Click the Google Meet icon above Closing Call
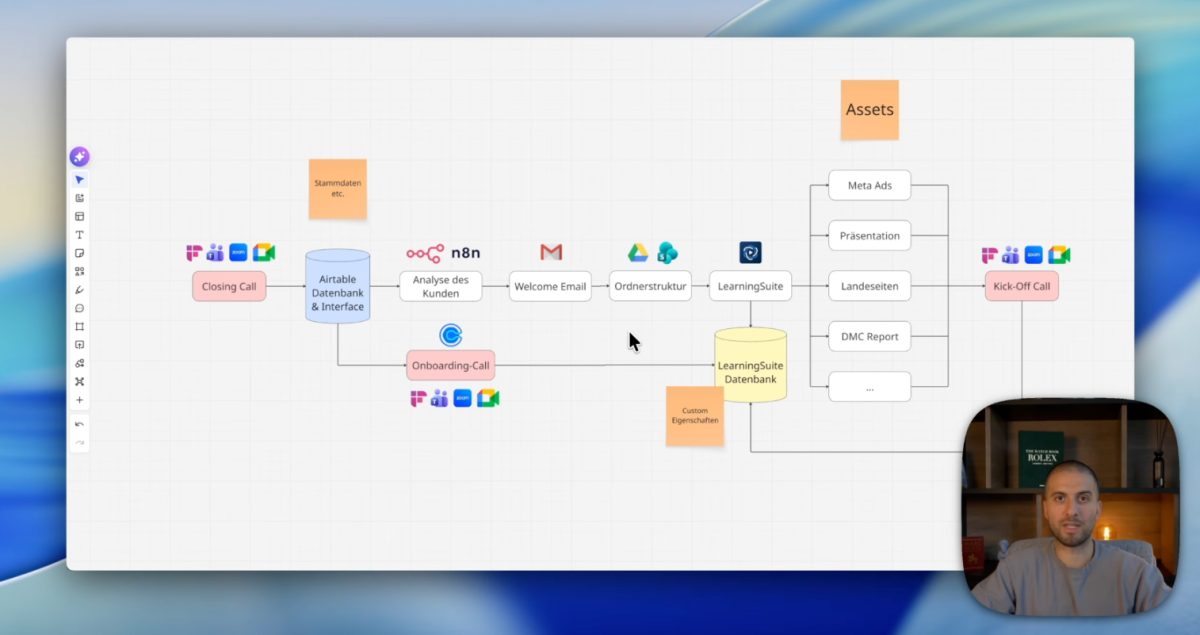 (x=264, y=253)
